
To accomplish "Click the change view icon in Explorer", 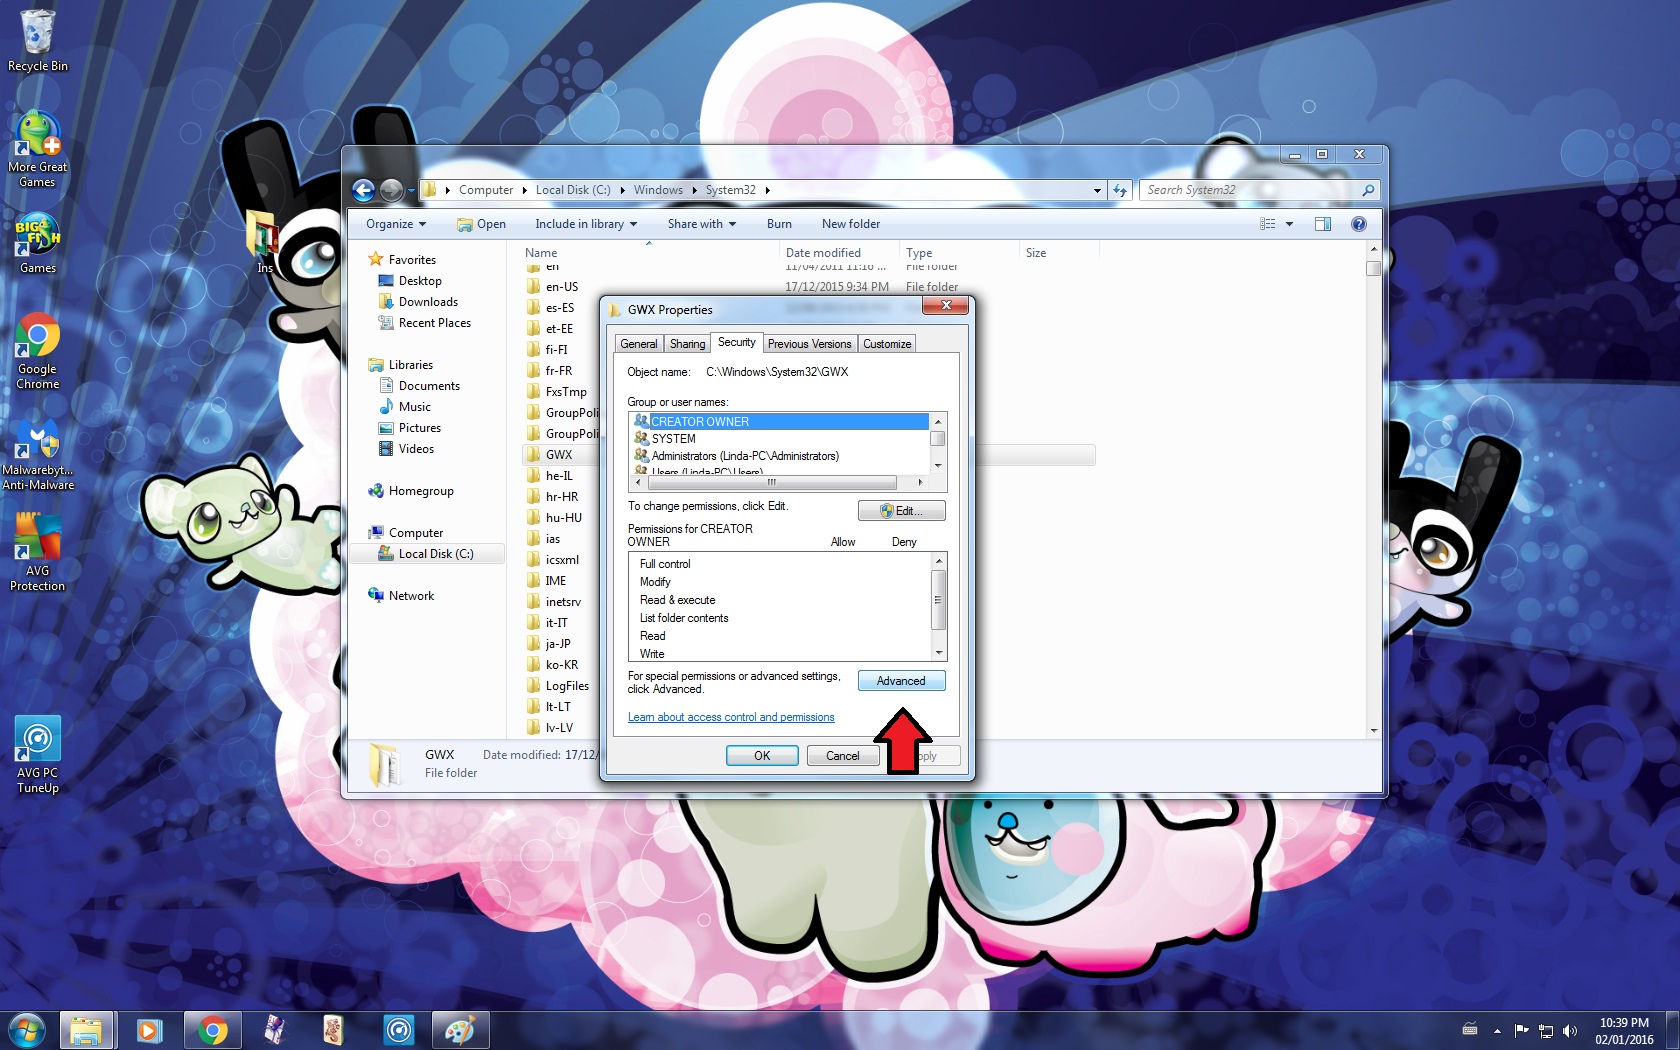I will tap(1267, 224).
